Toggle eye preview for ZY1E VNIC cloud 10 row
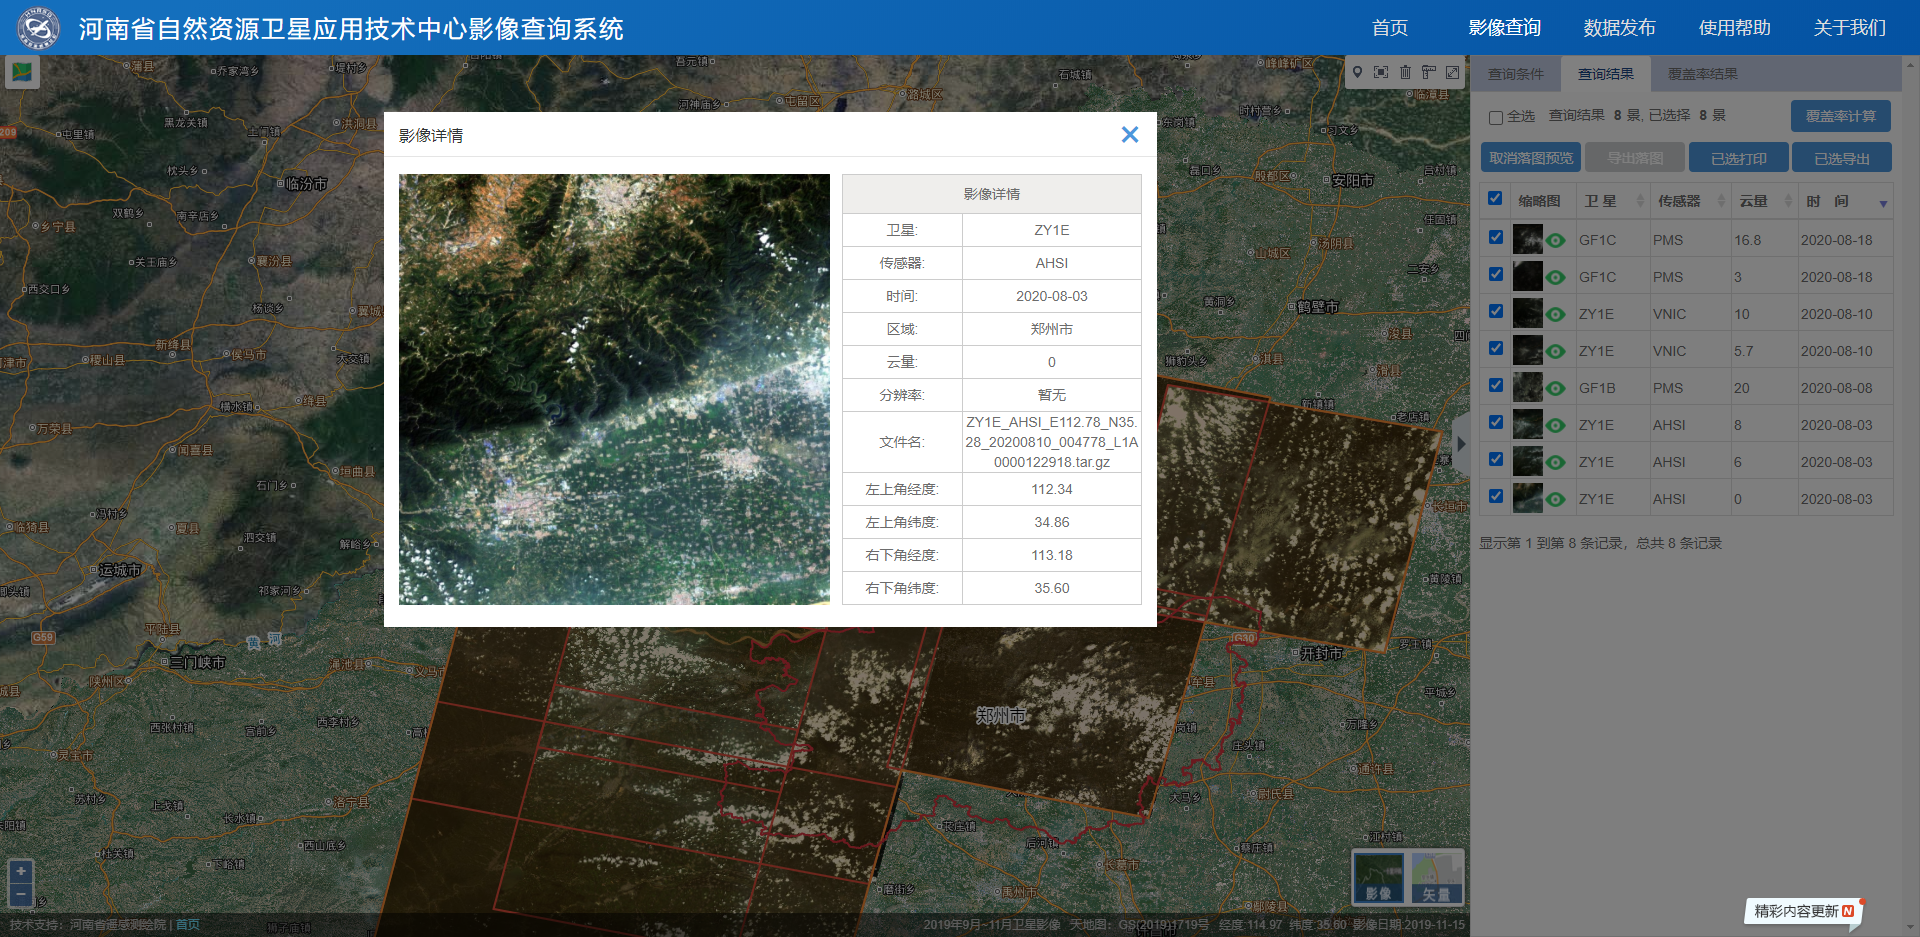This screenshot has width=1920, height=937. point(1556,314)
